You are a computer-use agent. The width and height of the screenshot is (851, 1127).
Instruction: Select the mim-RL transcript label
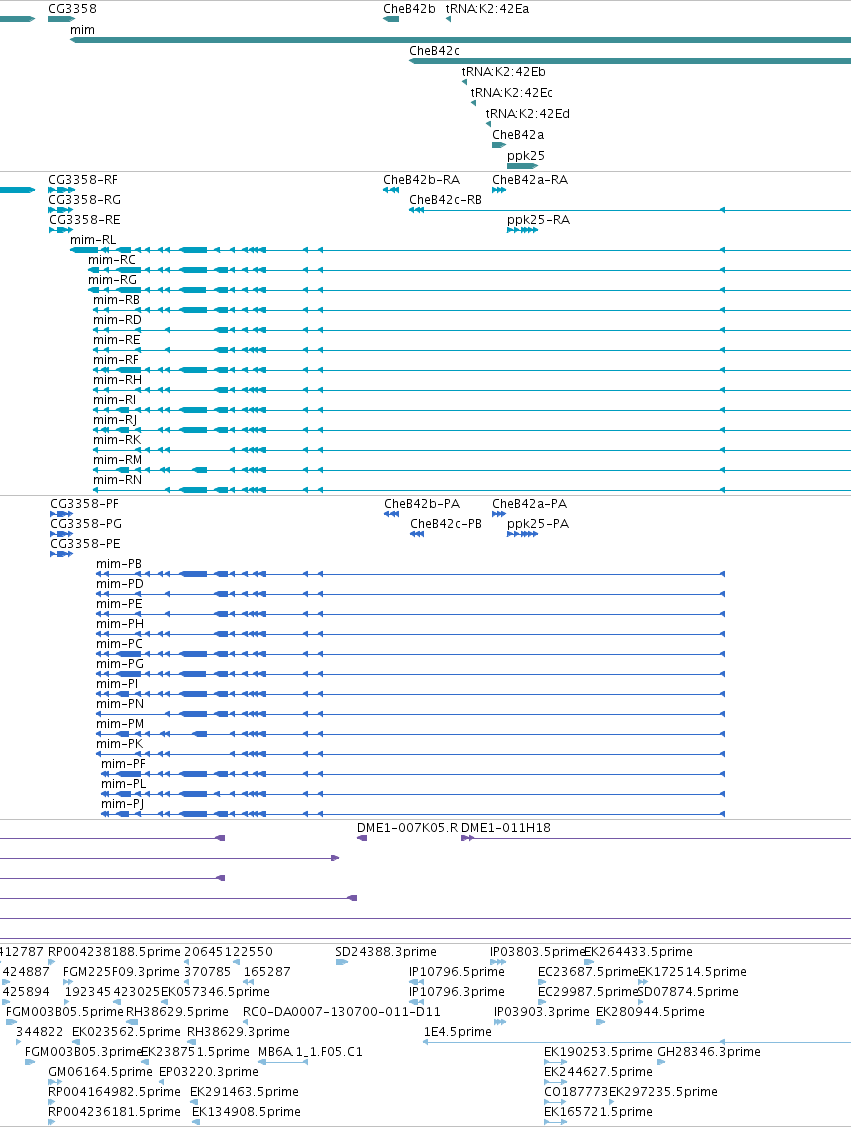coord(93,240)
